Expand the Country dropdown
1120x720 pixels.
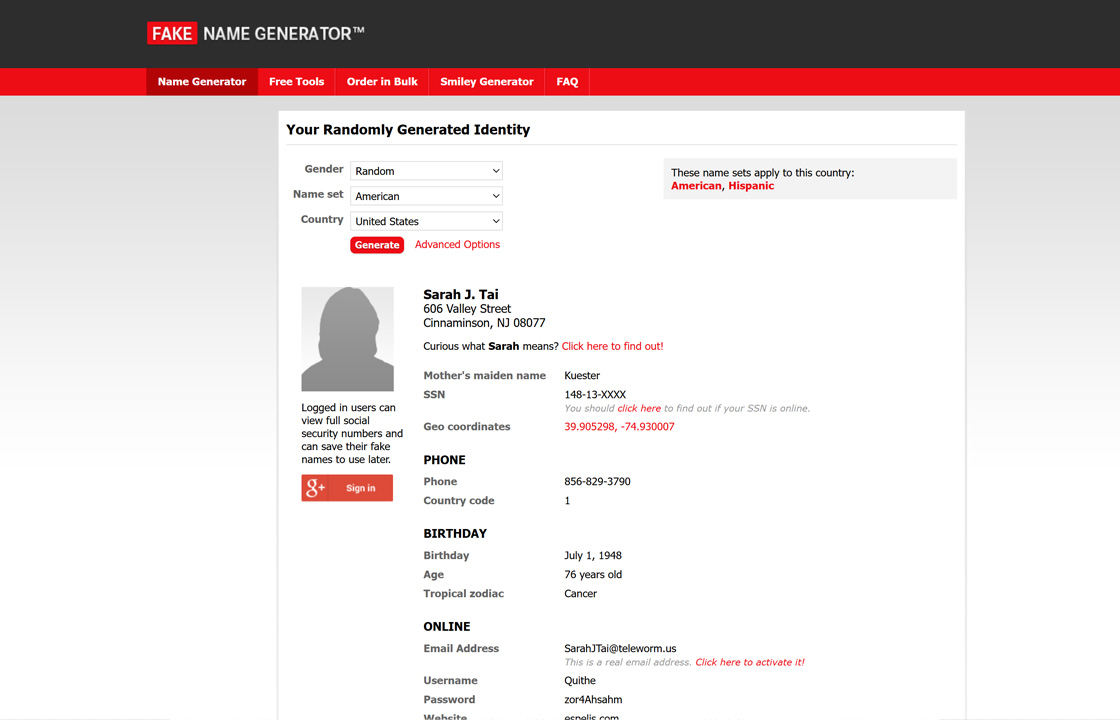[x=426, y=221]
